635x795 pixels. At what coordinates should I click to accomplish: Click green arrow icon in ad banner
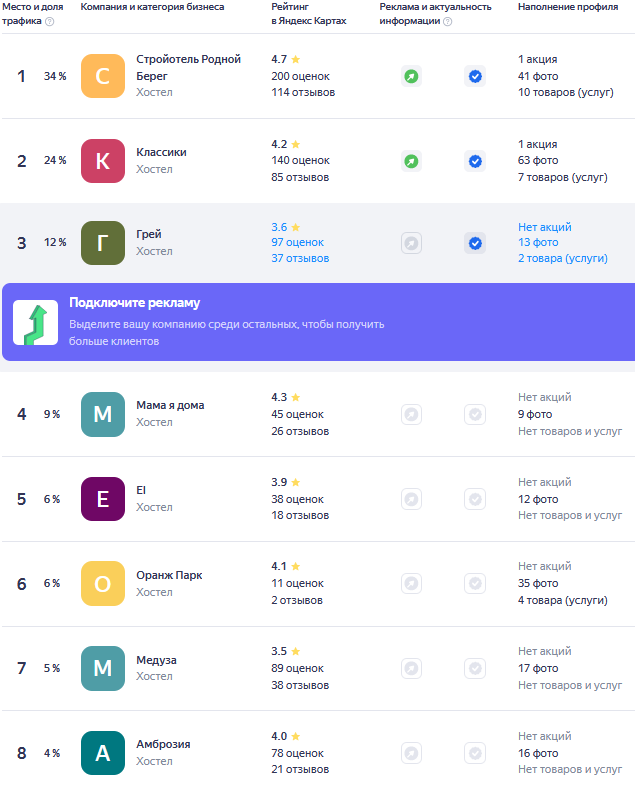(x=36, y=322)
